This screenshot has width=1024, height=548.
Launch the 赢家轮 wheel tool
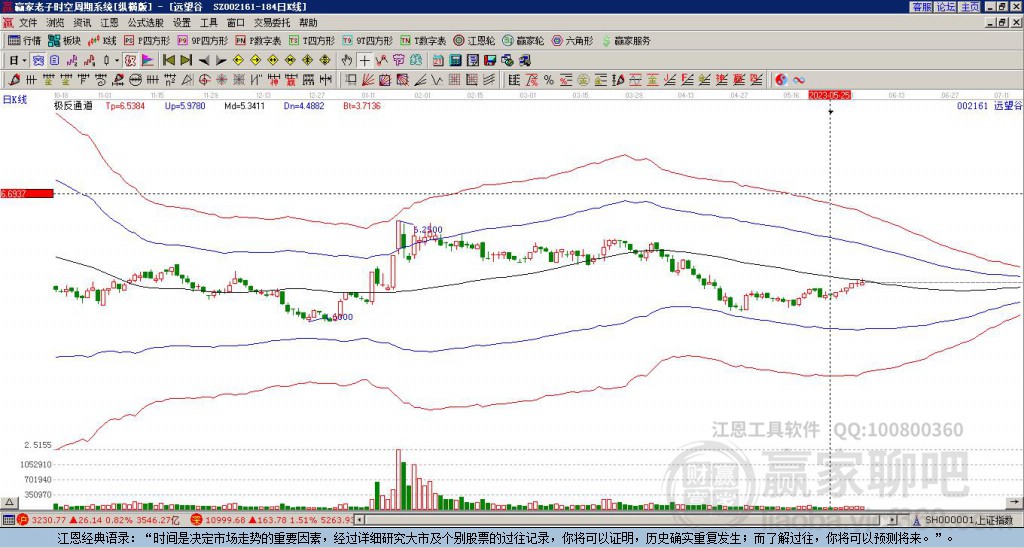pos(523,40)
